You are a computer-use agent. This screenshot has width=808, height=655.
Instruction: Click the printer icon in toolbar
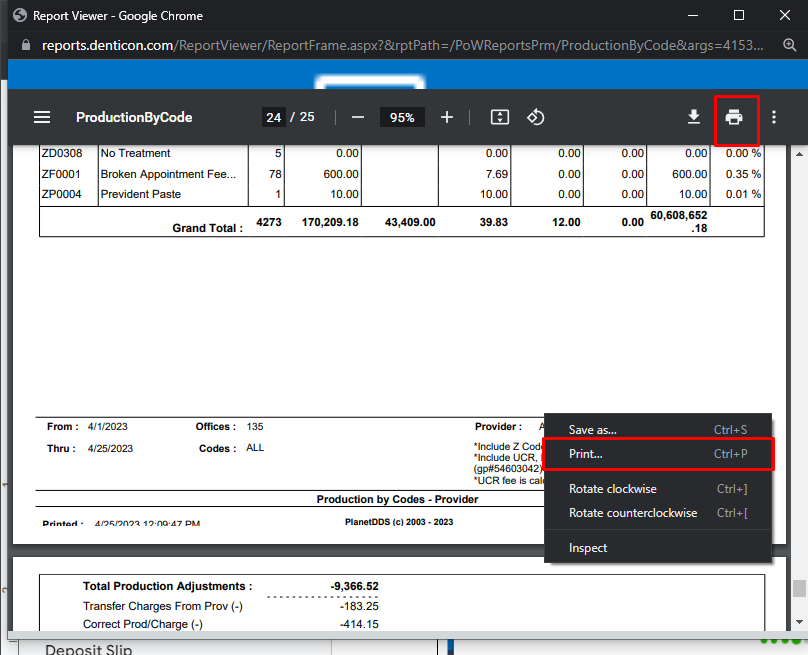point(734,118)
